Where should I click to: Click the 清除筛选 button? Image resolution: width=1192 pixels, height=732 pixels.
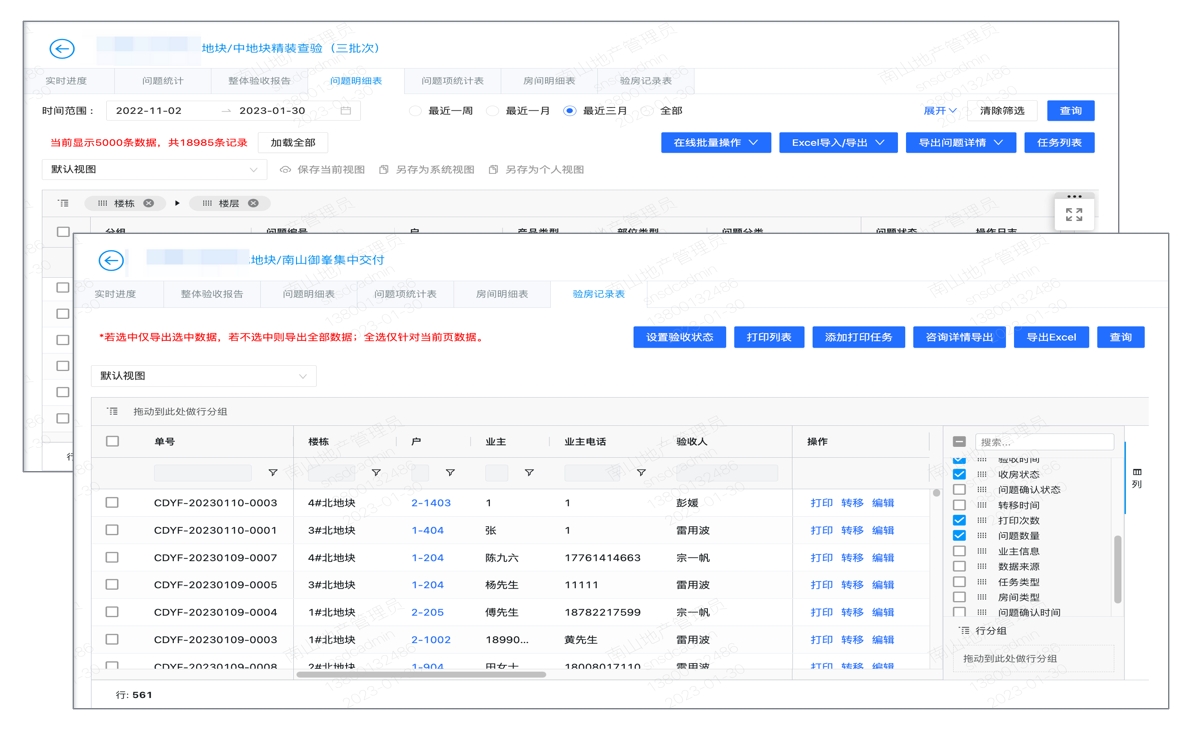[x=1002, y=111]
